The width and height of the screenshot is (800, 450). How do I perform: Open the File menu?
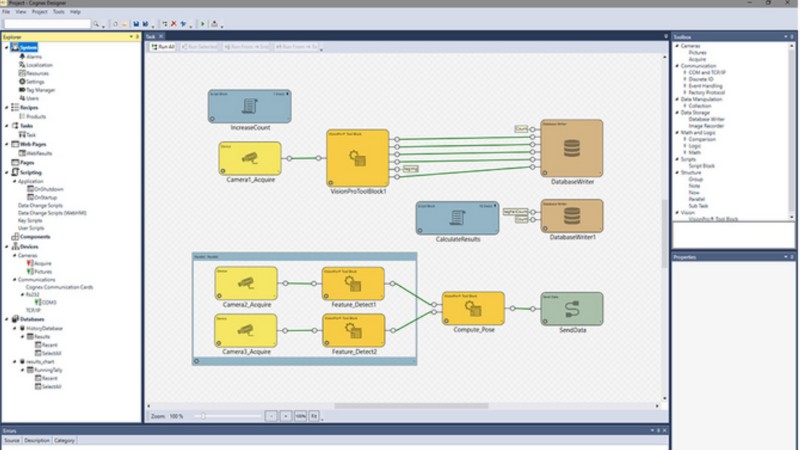[x=6, y=12]
